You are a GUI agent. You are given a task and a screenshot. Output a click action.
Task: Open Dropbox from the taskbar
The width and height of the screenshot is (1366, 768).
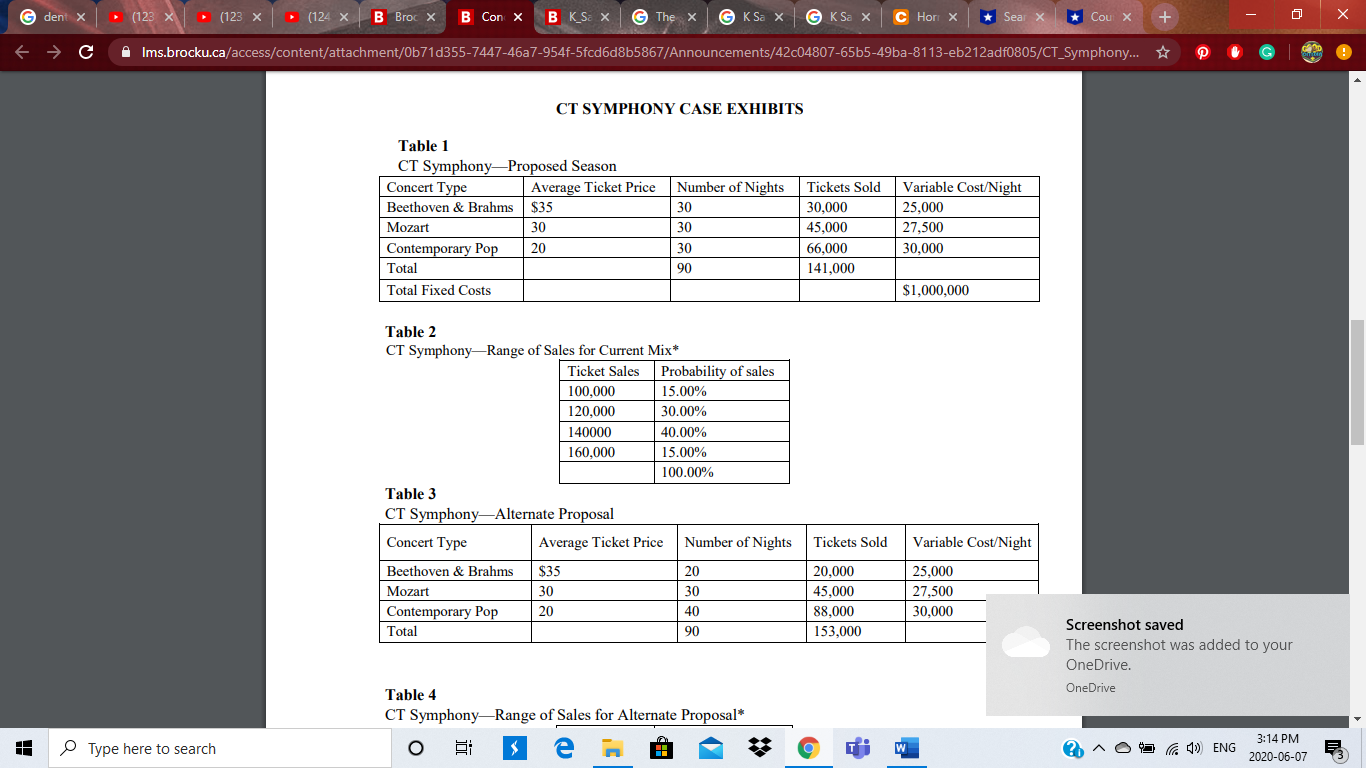click(x=759, y=747)
